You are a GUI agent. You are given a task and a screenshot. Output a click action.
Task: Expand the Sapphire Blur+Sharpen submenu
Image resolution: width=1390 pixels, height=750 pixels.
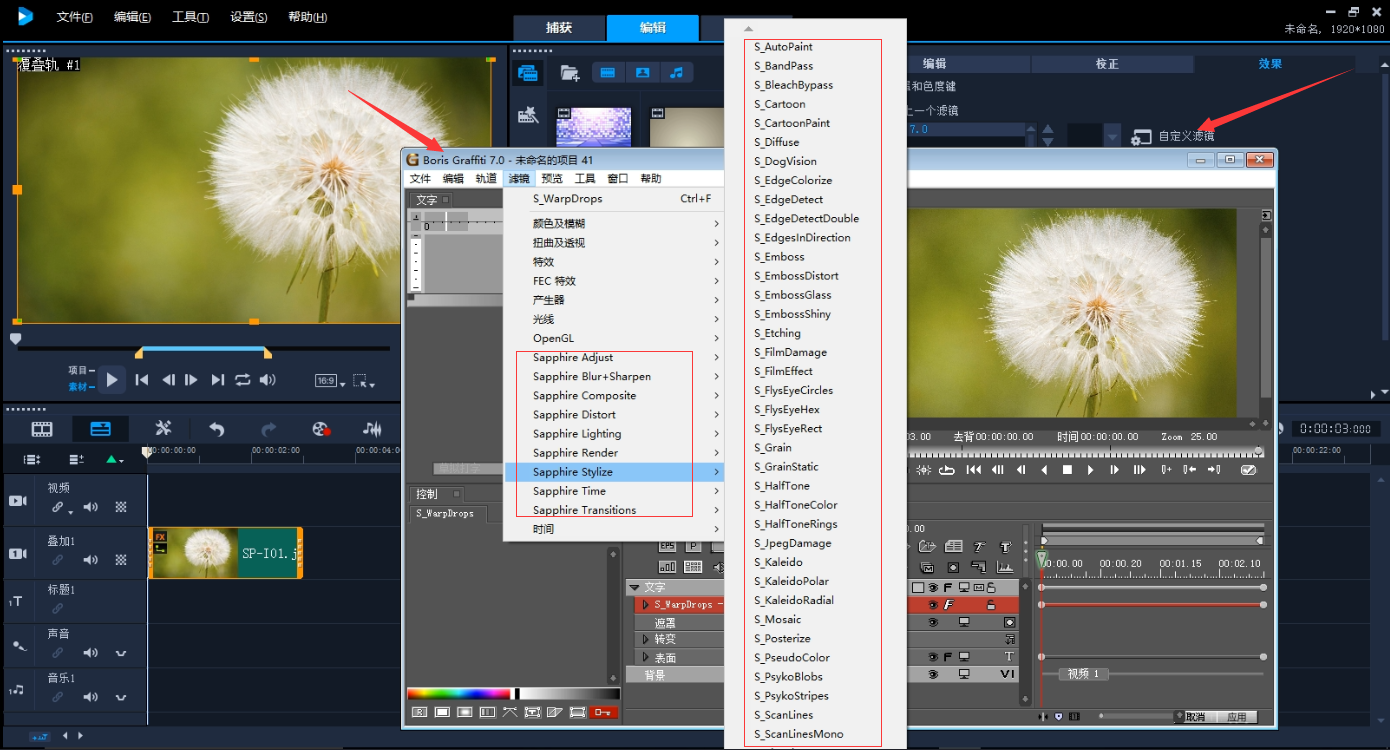tap(614, 376)
